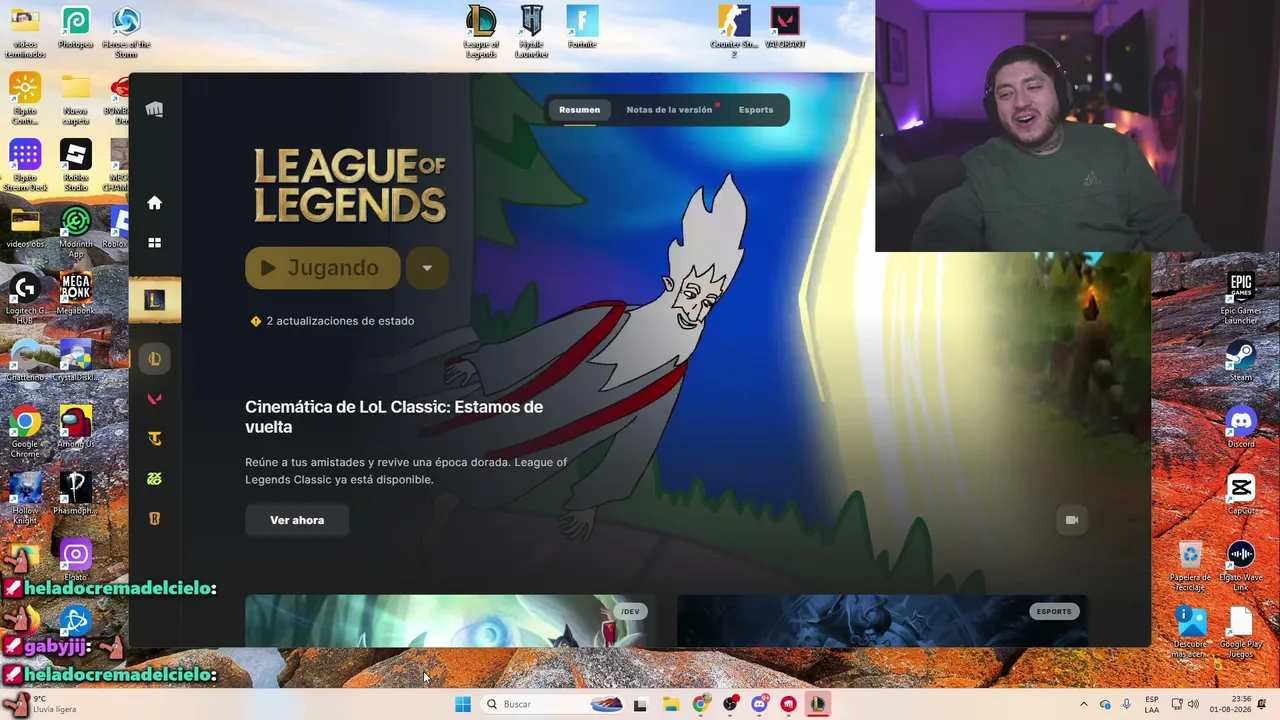Select the Photopea desktop shortcut
This screenshot has width=1280, height=720.
(75, 27)
